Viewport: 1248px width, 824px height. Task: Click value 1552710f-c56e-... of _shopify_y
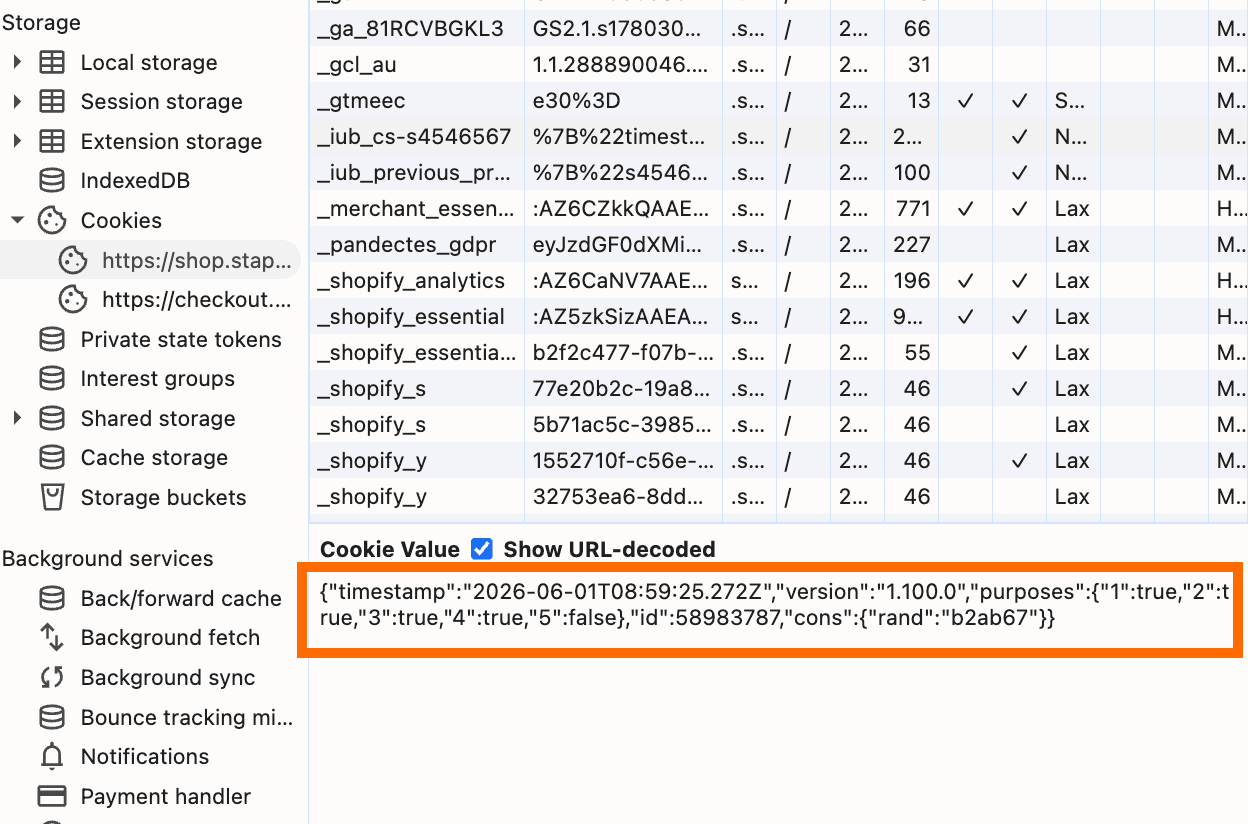(625, 461)
